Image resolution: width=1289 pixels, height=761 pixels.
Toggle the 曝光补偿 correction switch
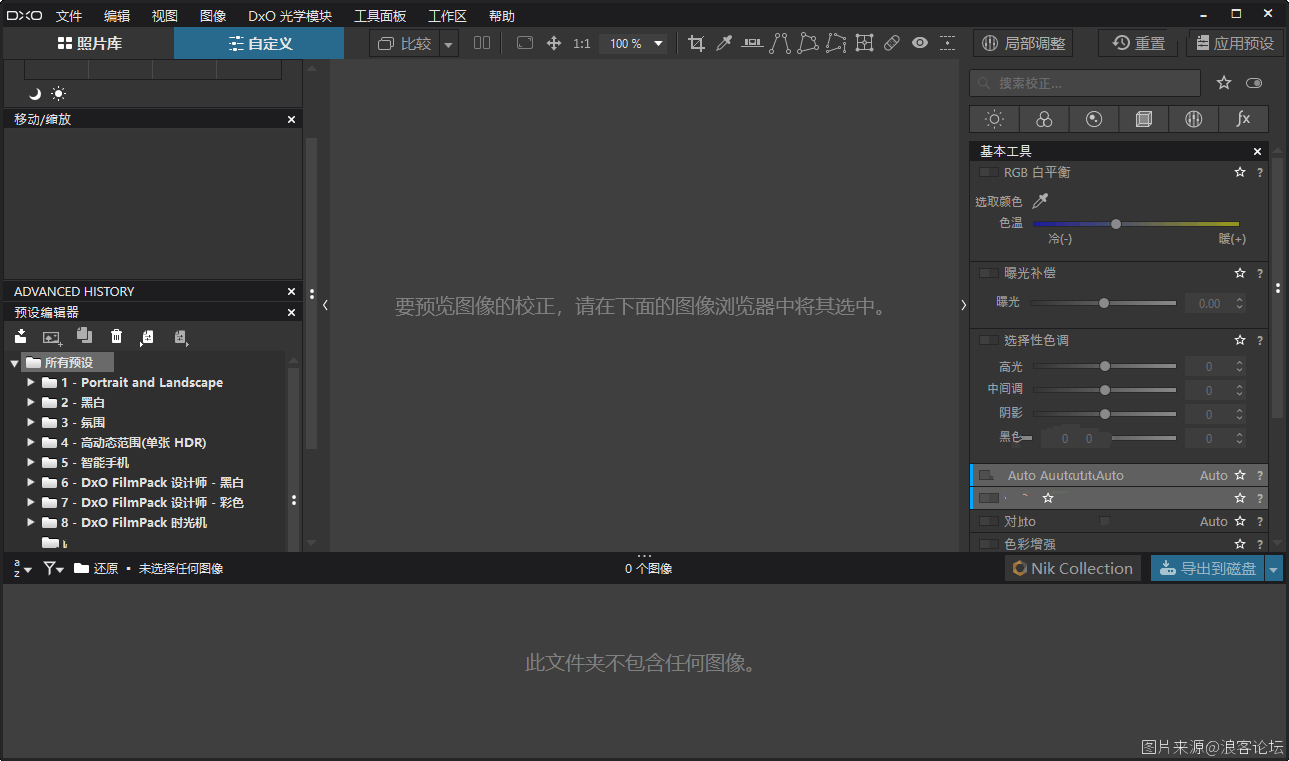(x=988, y=273)
